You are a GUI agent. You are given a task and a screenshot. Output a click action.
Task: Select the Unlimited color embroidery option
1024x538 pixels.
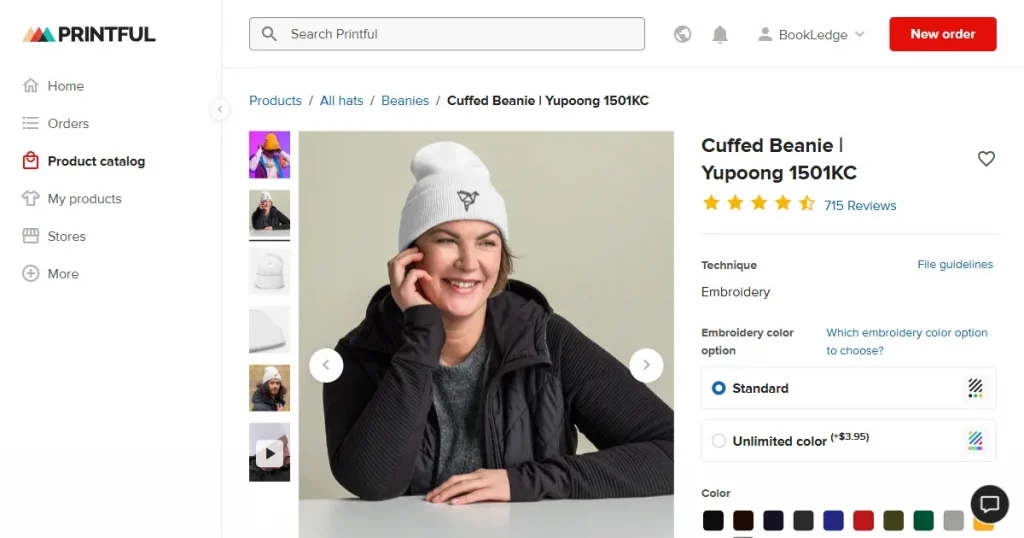(x=719, y=441)
